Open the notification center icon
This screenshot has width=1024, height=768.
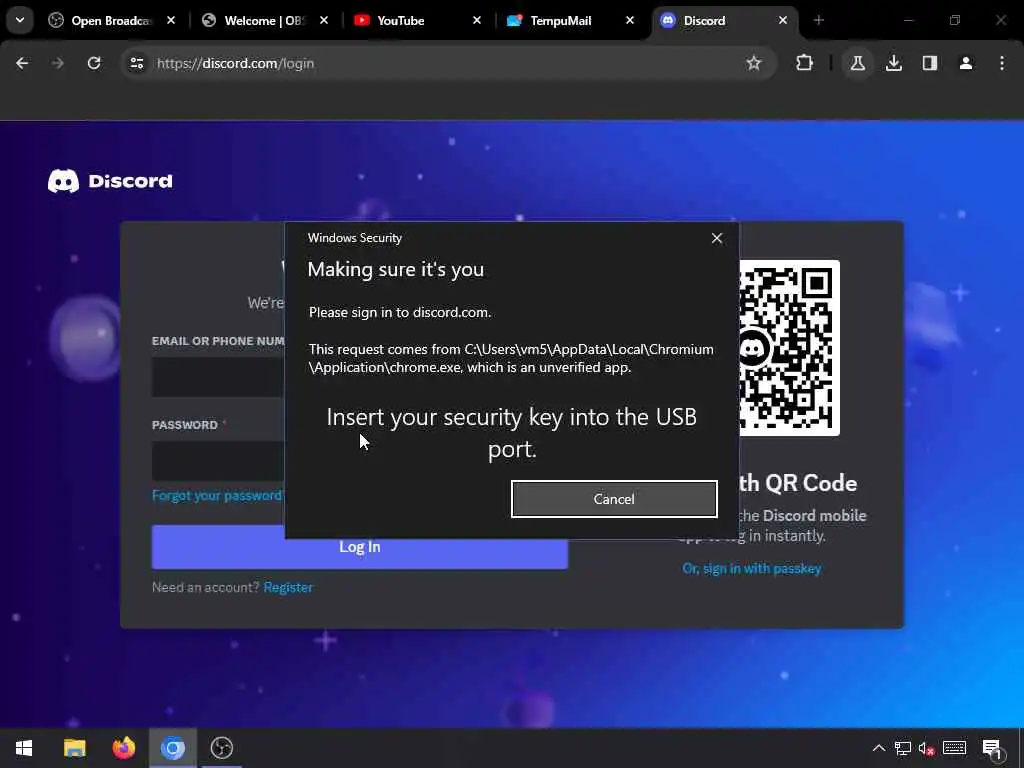(x=993, y=749)
